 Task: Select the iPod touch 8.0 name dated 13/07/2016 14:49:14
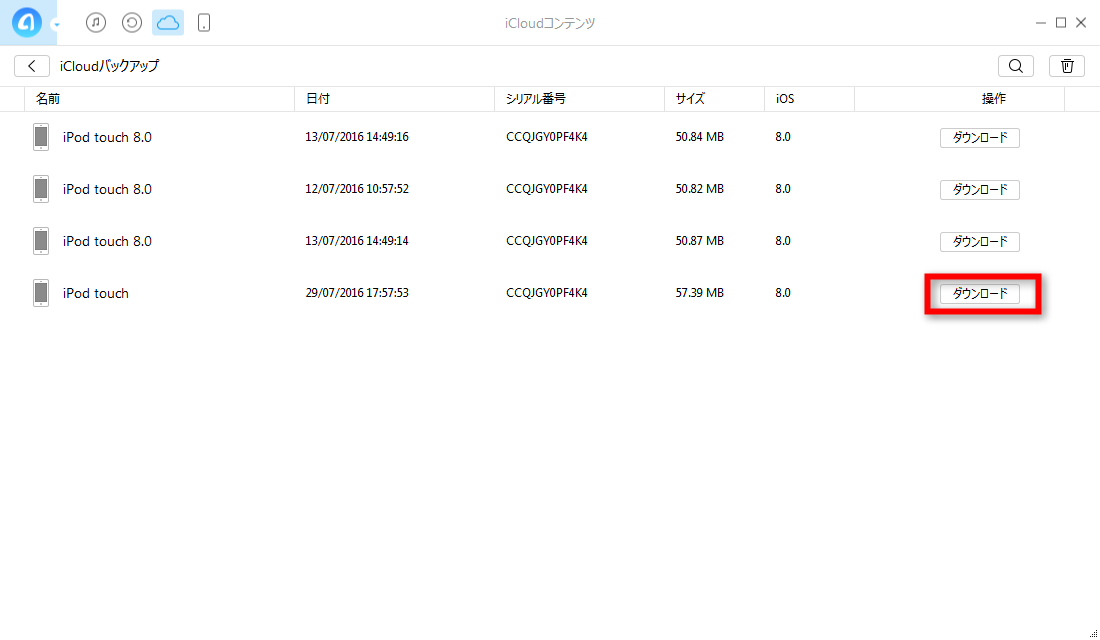(x=107, y=241)
